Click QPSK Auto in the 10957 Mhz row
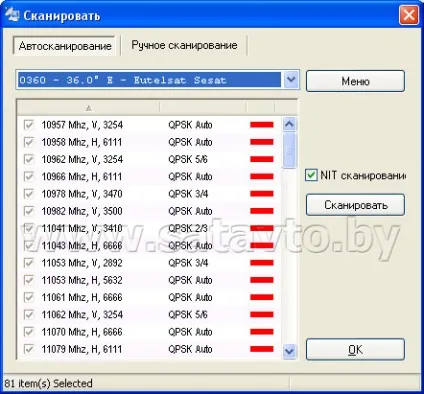This screenshot has height=394, width=424. pyautogui.click(x=190, y=125)
